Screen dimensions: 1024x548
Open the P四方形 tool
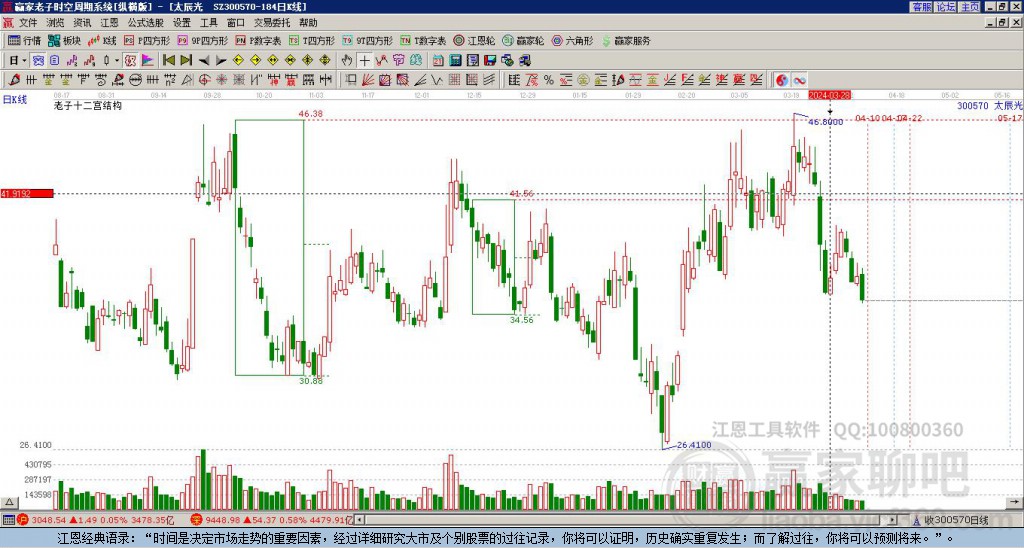pyautogui.click(x=147, y=40)
